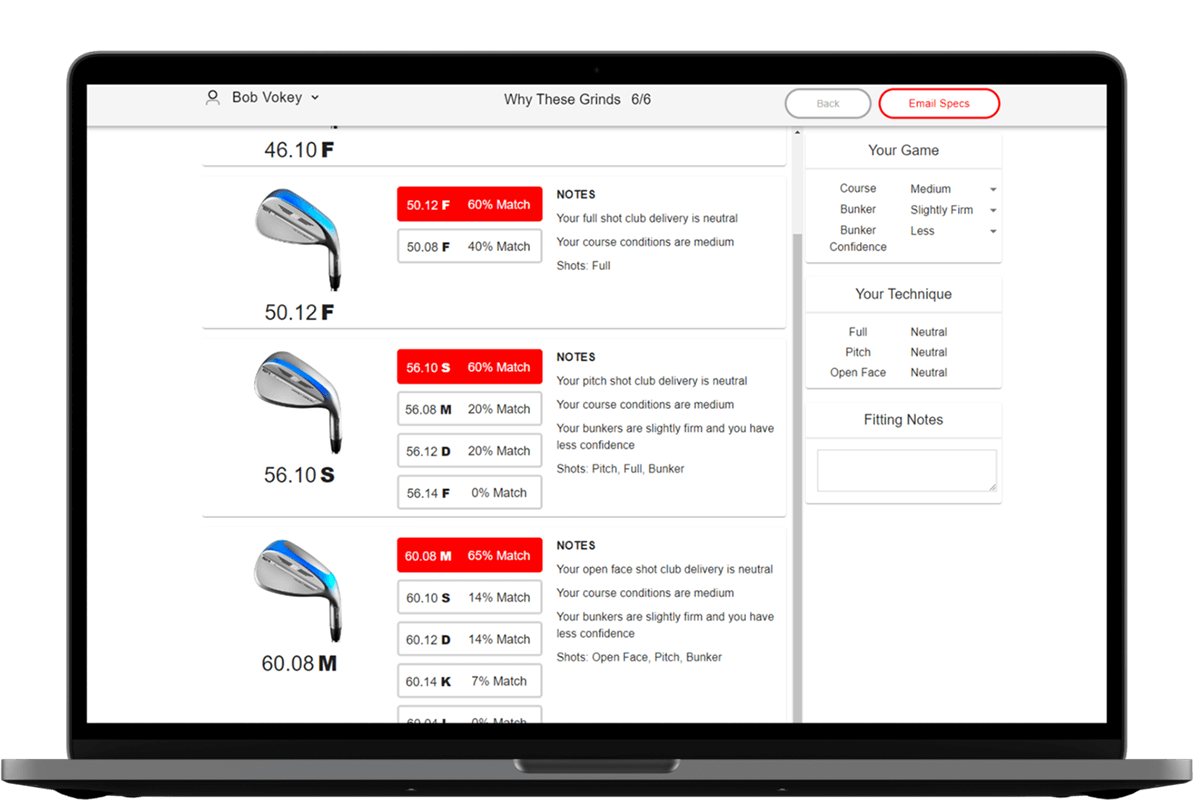Screen dimensions: 1200x800
Task: Open the Bunker Confidence Less dropdown
Action: click(x=953, y=231)
